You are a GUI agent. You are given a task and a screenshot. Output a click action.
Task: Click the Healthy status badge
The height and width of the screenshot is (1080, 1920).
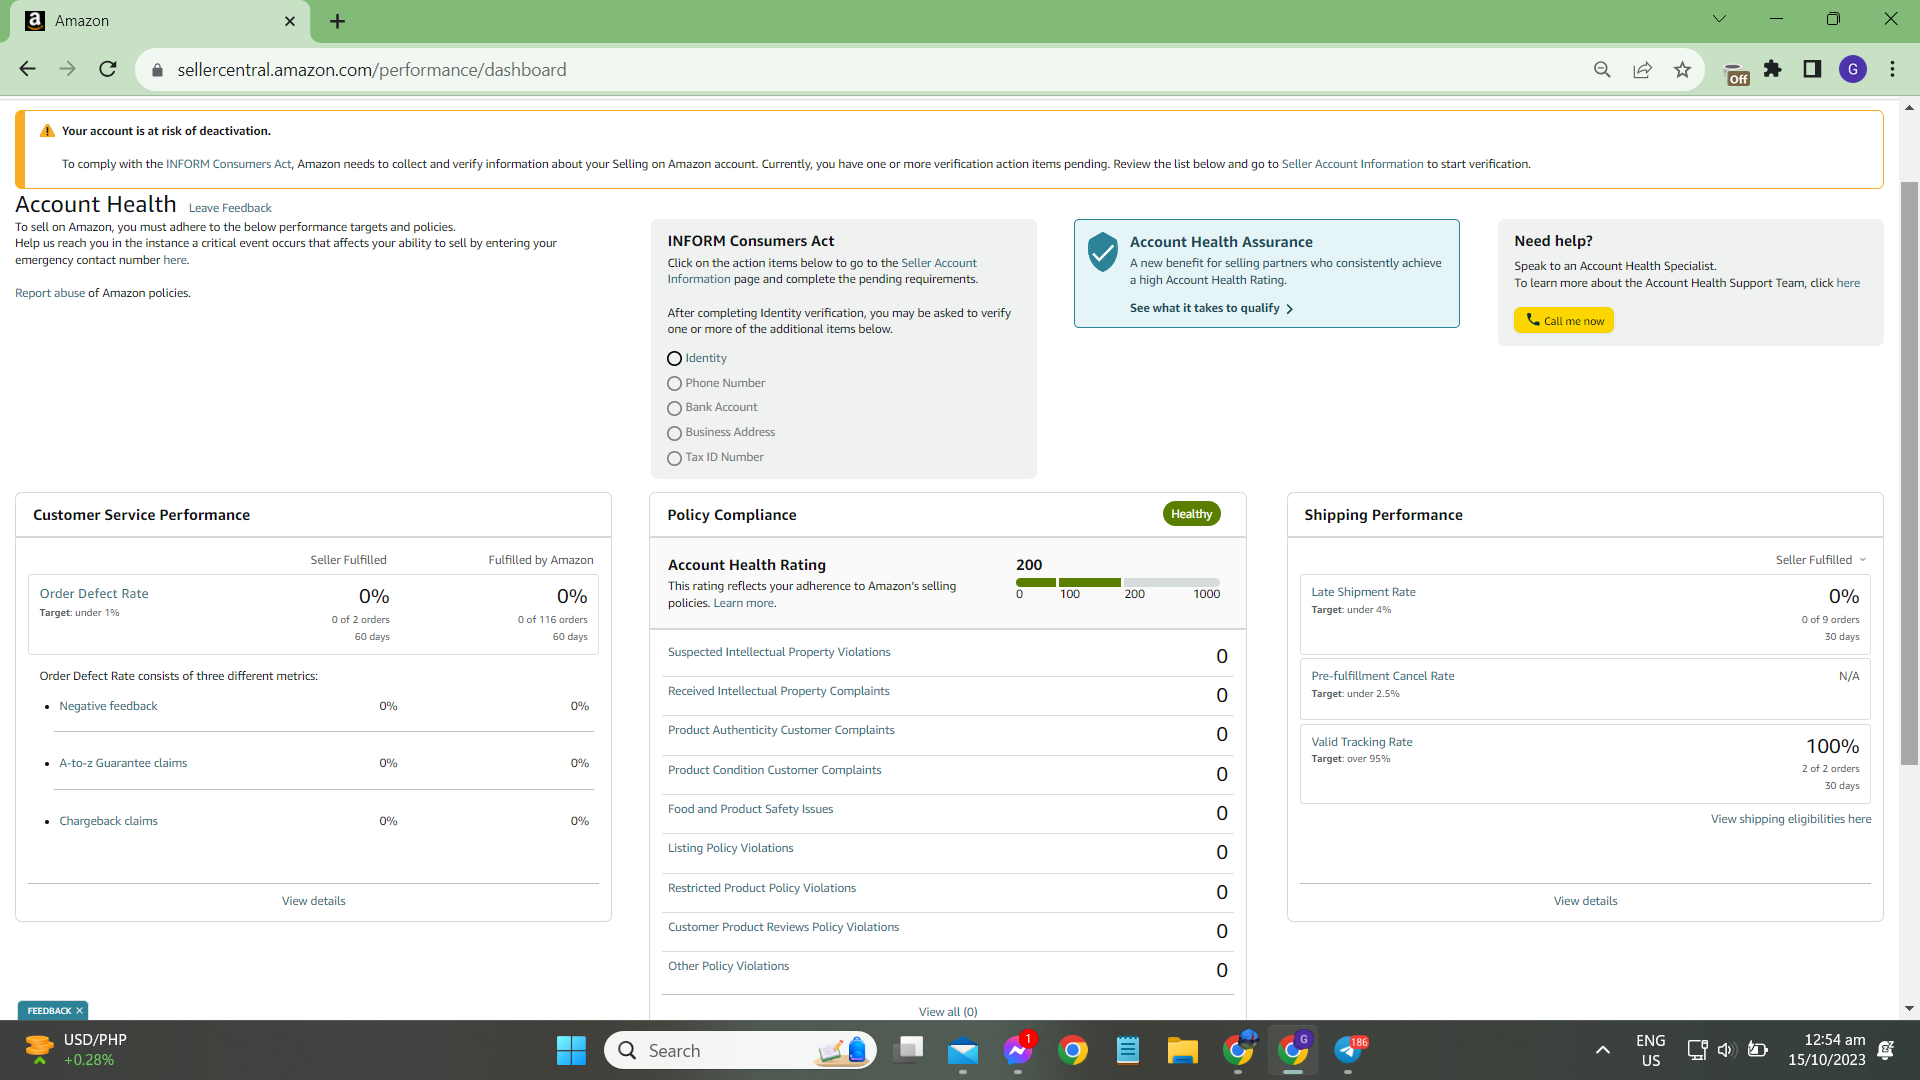pyautogui.click(x=1191, y=514)
